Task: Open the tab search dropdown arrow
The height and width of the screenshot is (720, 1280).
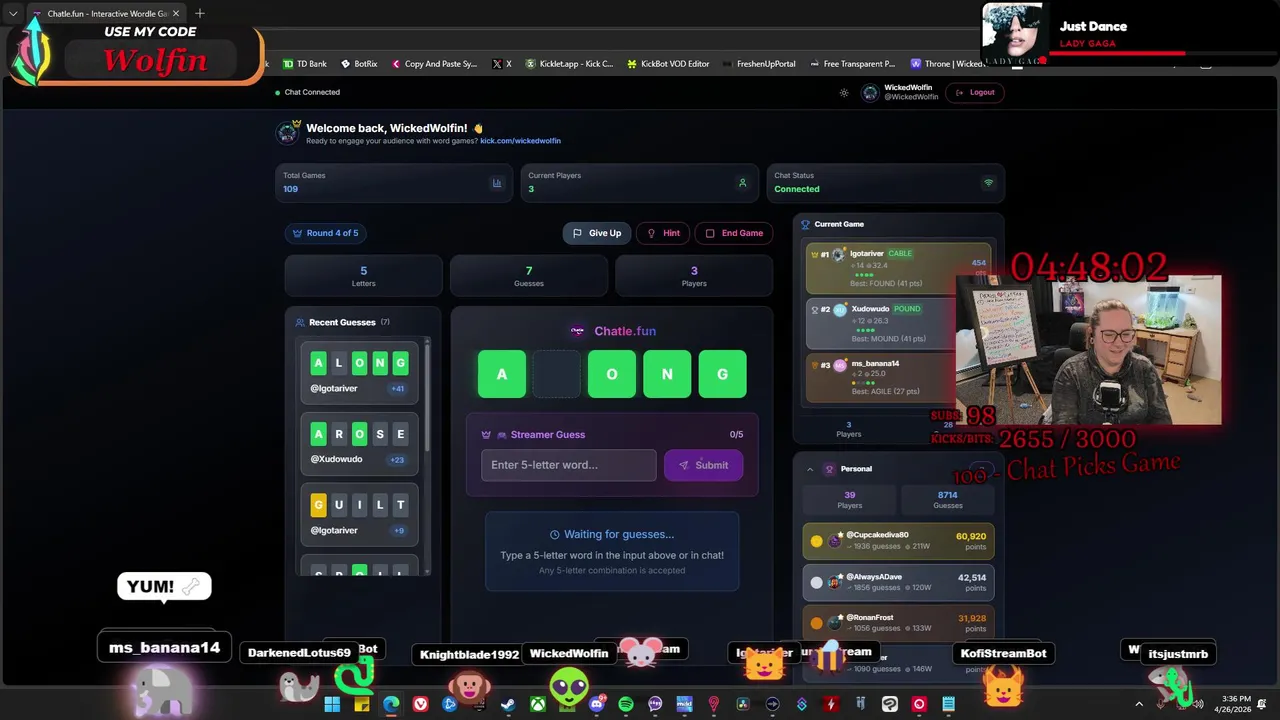Action: [13, 14]
